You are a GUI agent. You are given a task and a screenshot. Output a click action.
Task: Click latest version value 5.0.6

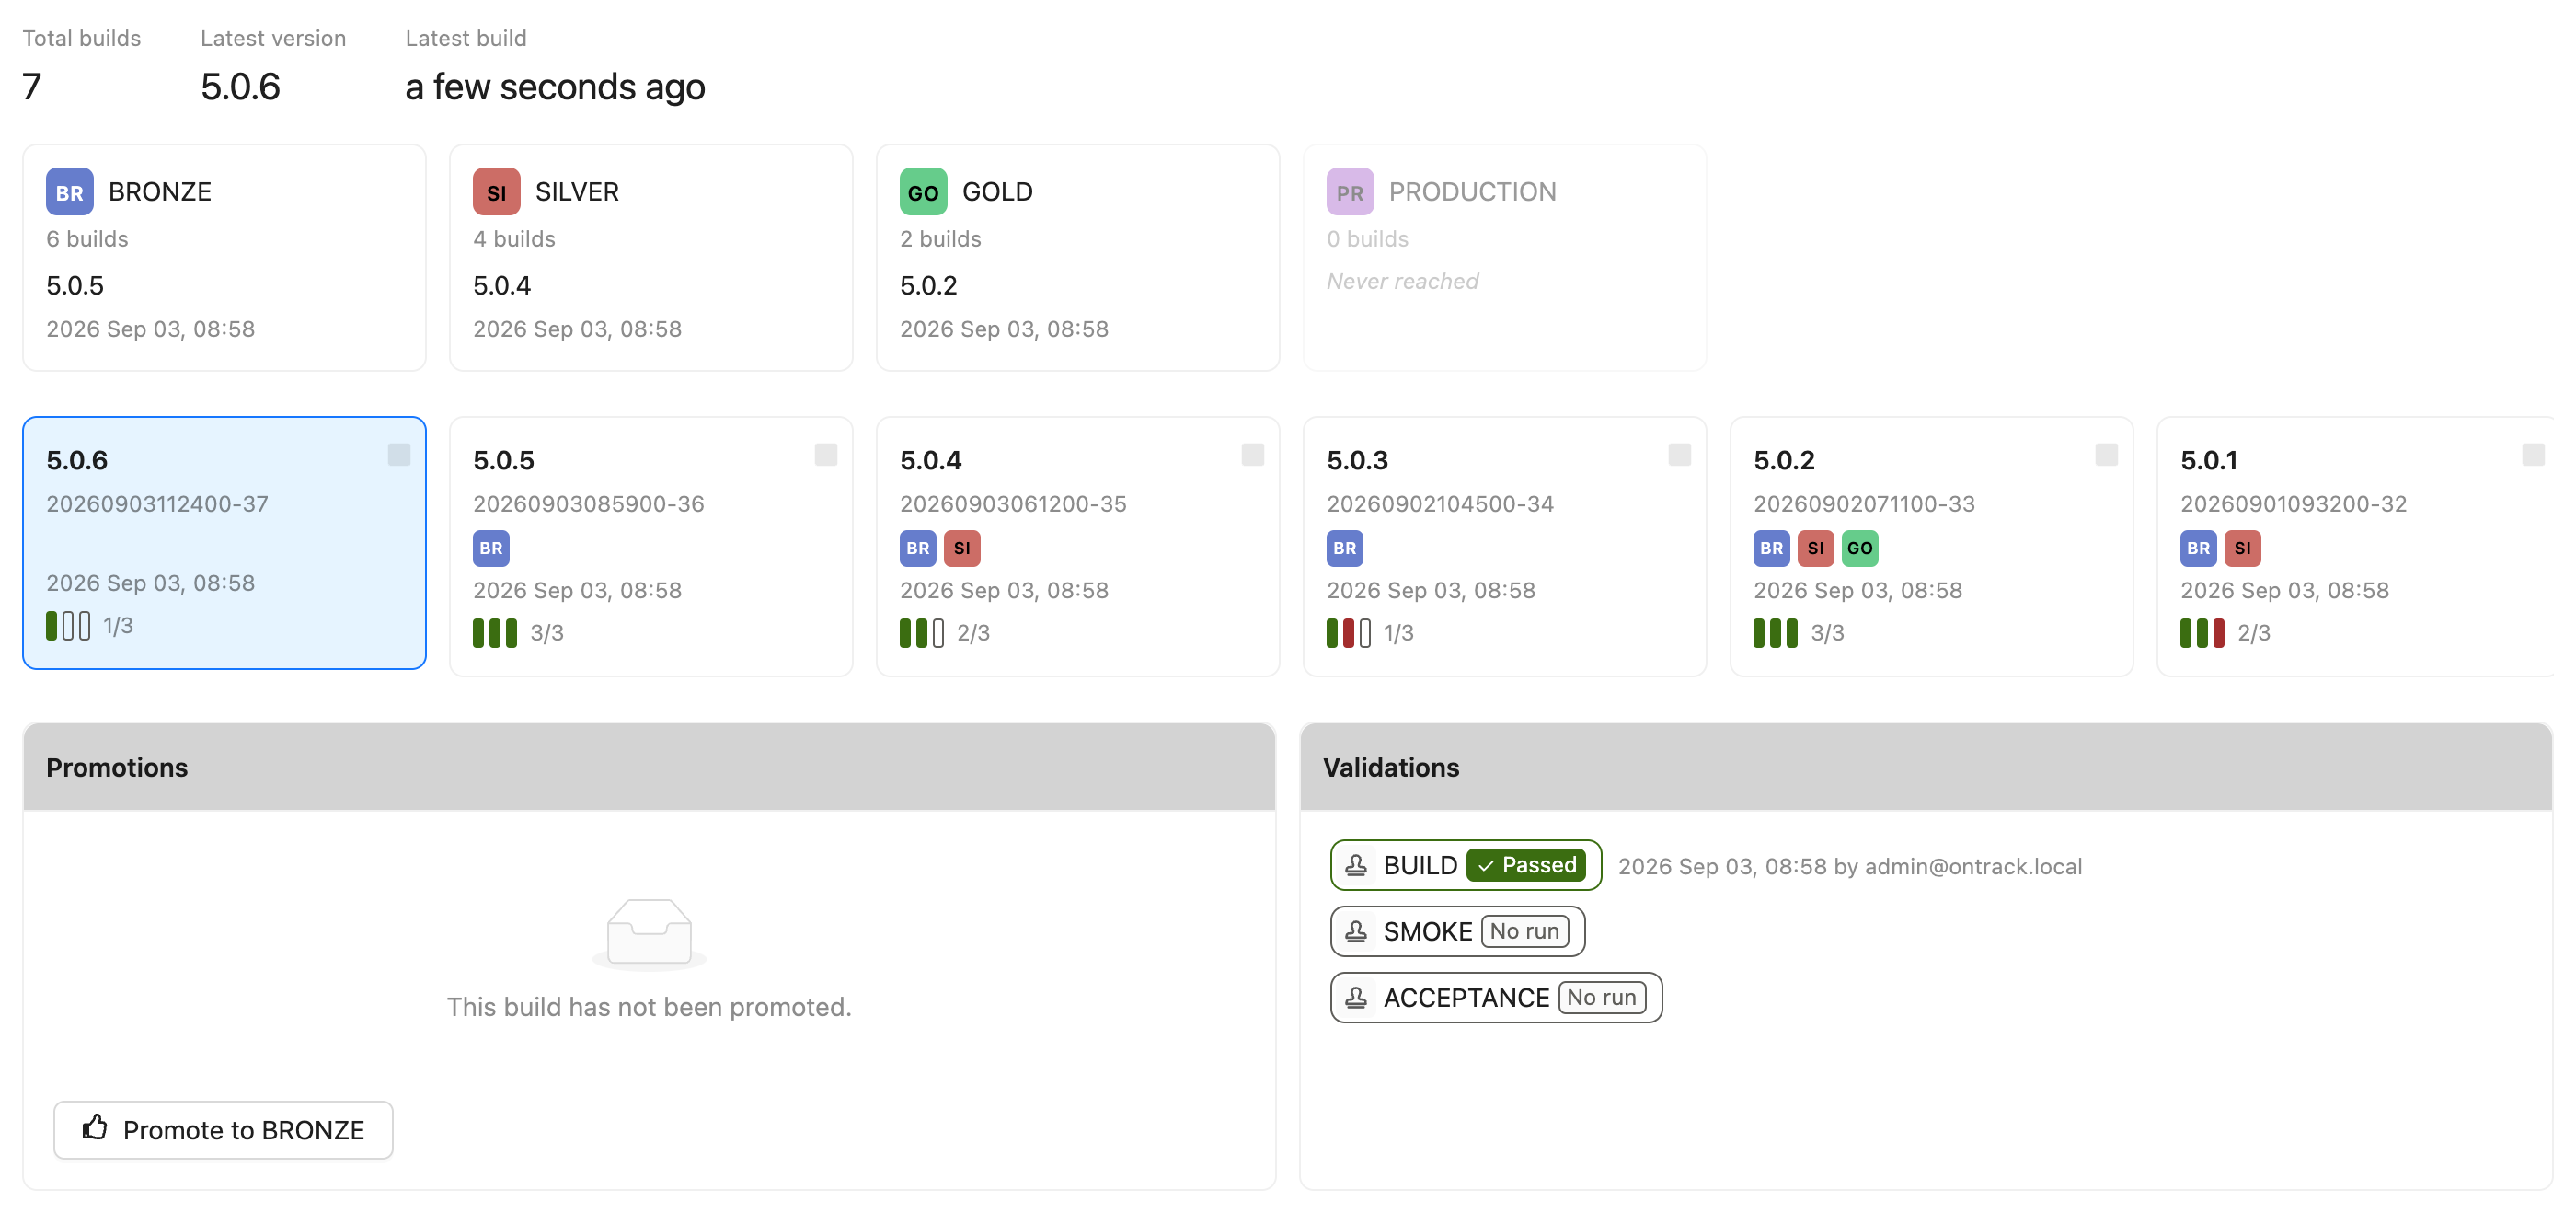point(240,87)
